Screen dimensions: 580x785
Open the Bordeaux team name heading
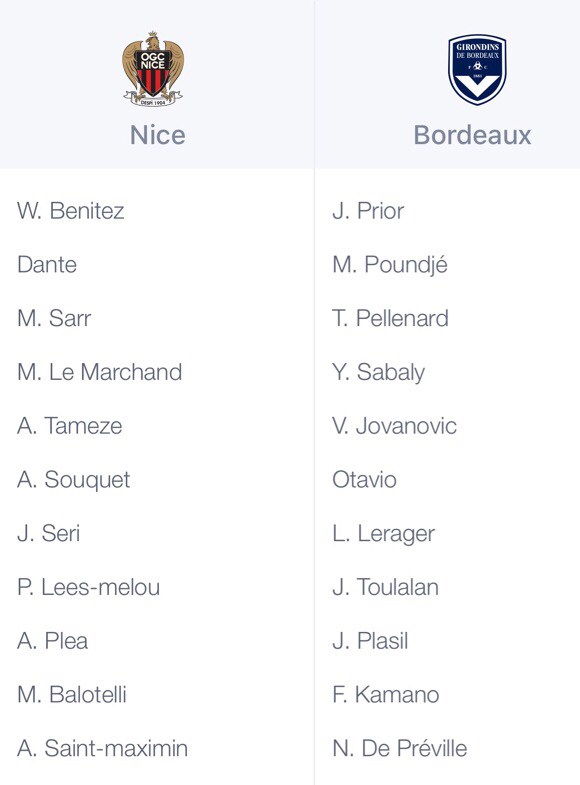(x=472, y=135)
